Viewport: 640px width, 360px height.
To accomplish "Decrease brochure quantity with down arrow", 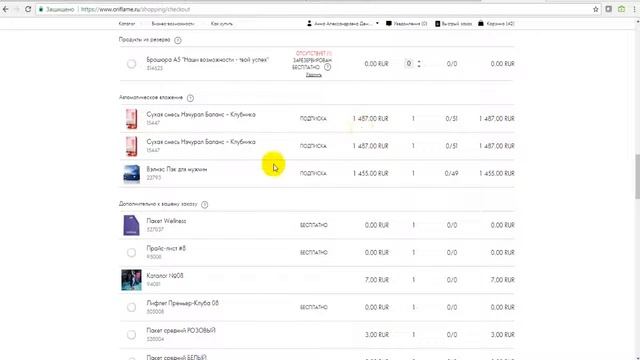I will click(419, 66).
